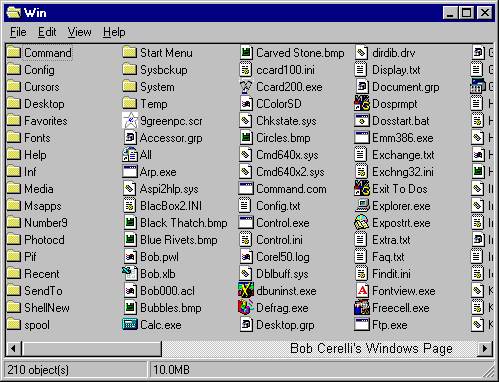The image size is (499, 382).
Task: Select the Cmd640x2.sys file name
Action: 290,172
